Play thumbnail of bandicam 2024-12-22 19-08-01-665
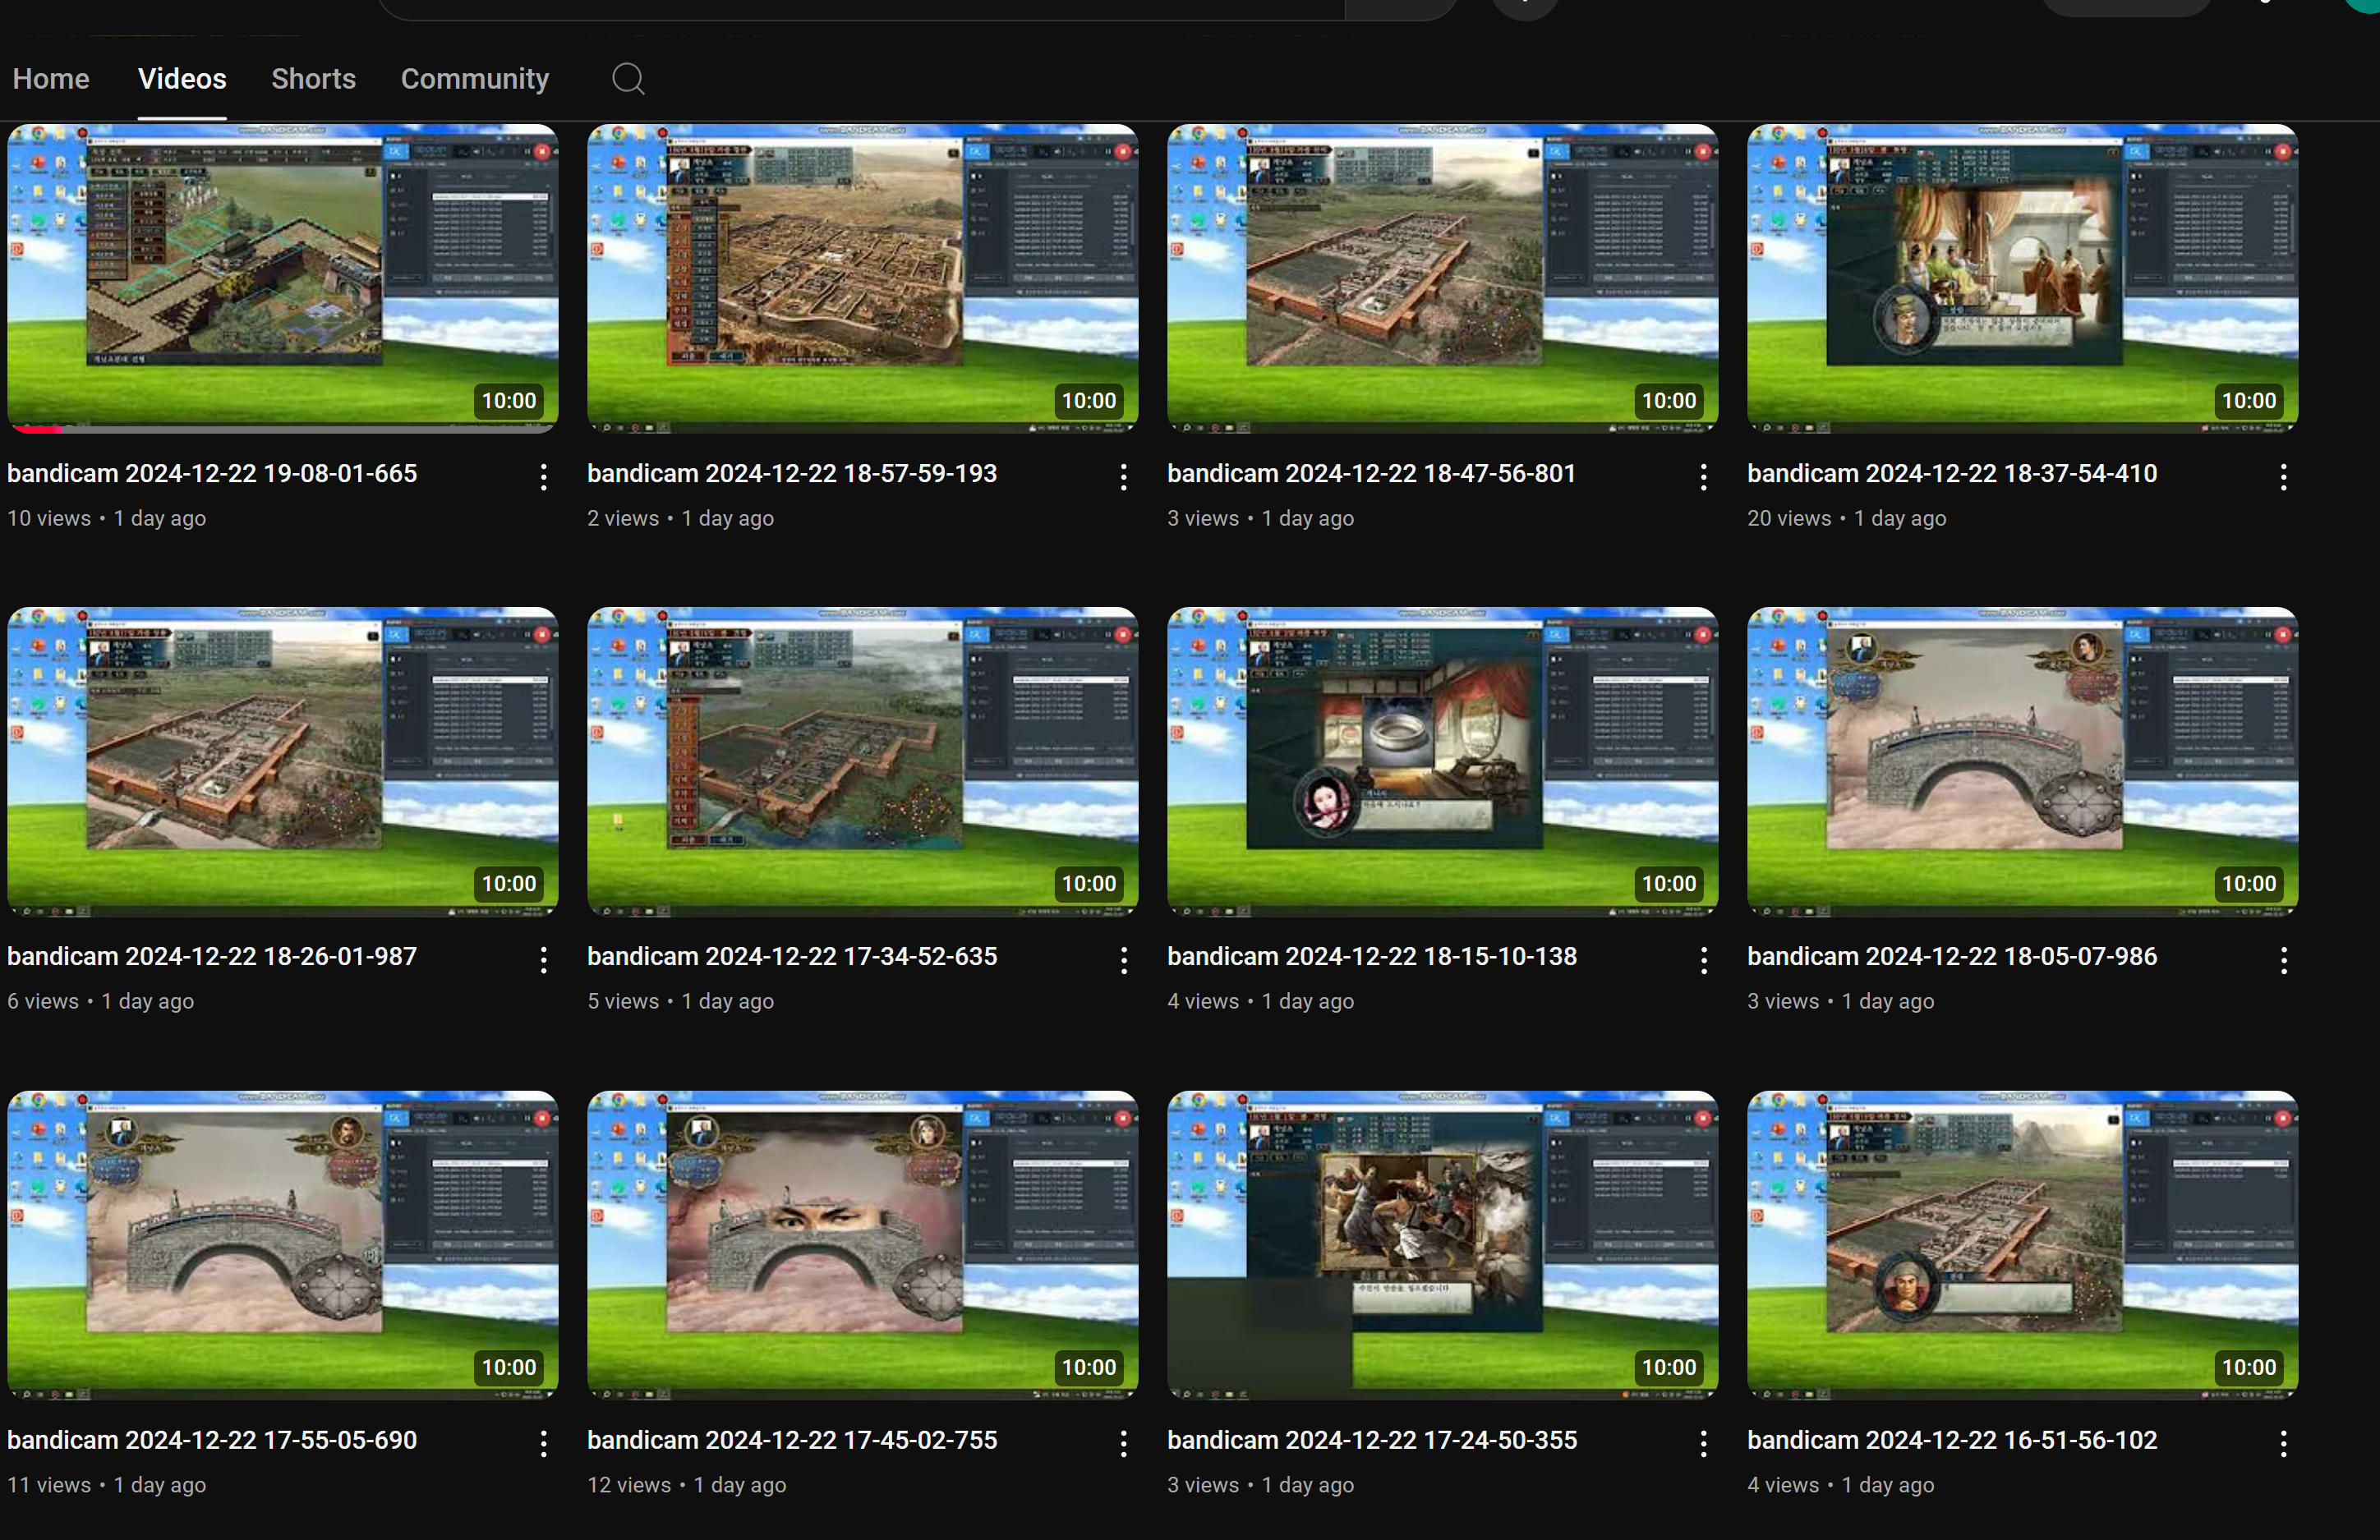Screen dimensions: 2380x1540 [x=283, y=278]
